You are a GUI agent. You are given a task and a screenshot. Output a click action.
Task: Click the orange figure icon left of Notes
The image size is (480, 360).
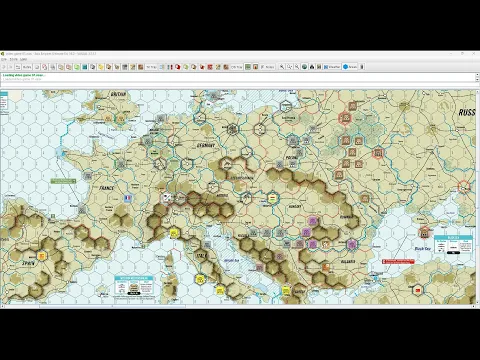point(255,67)
